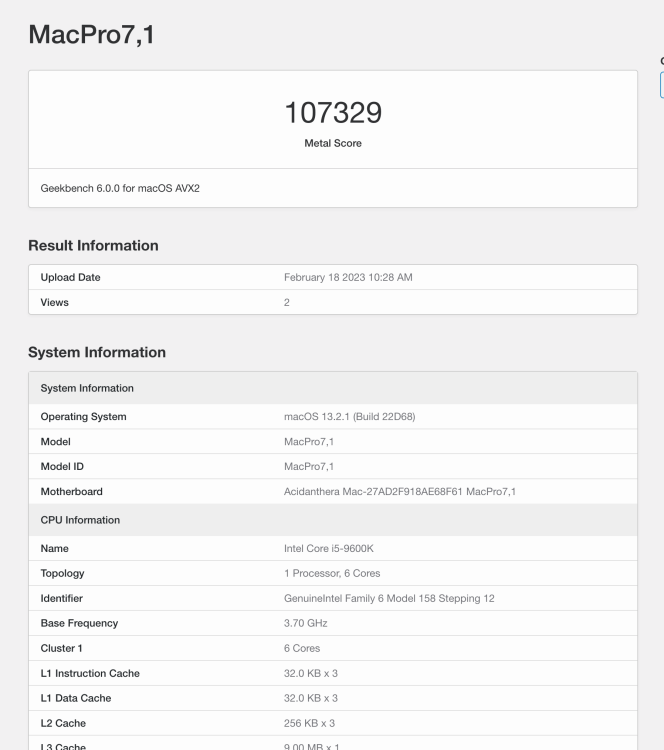Image resolution: width=664 pixels, height=750 pixels.
Task: Click the CPU Information header row
Action: tap(333, 520)
